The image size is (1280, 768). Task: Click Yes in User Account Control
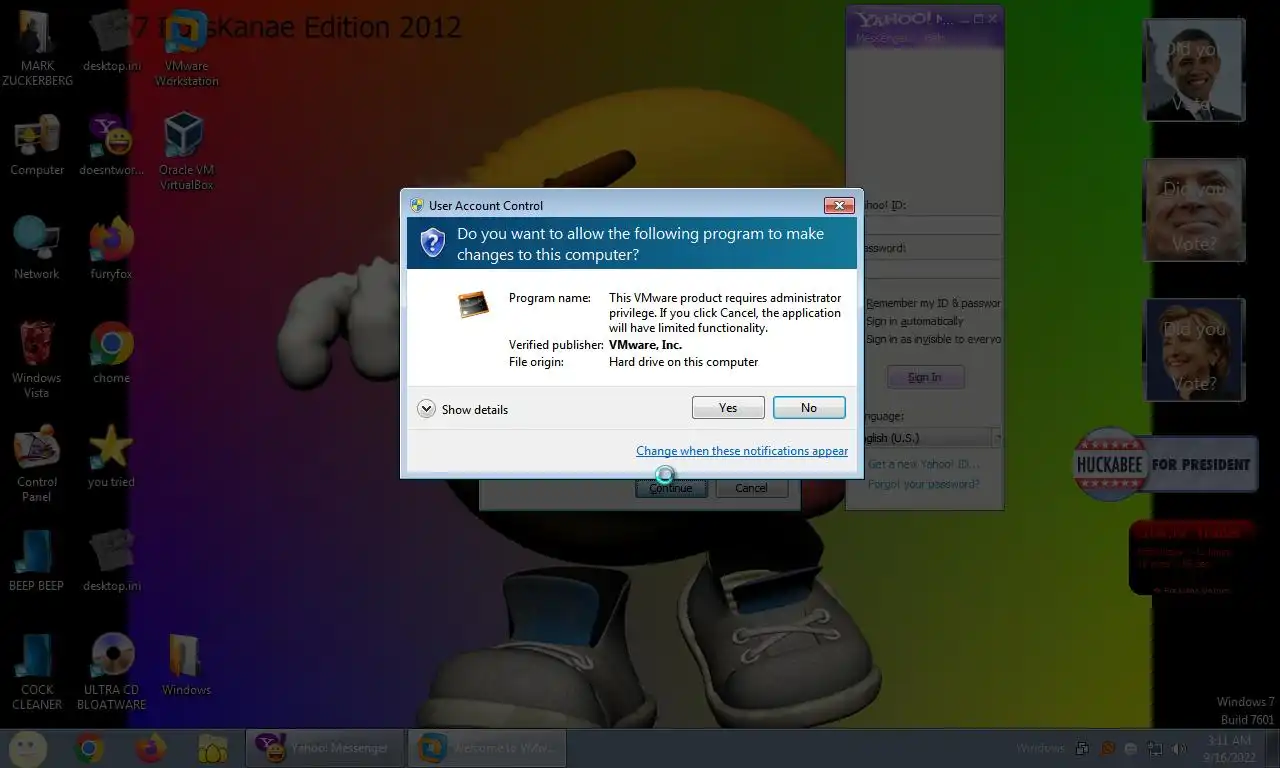point(728,408)
